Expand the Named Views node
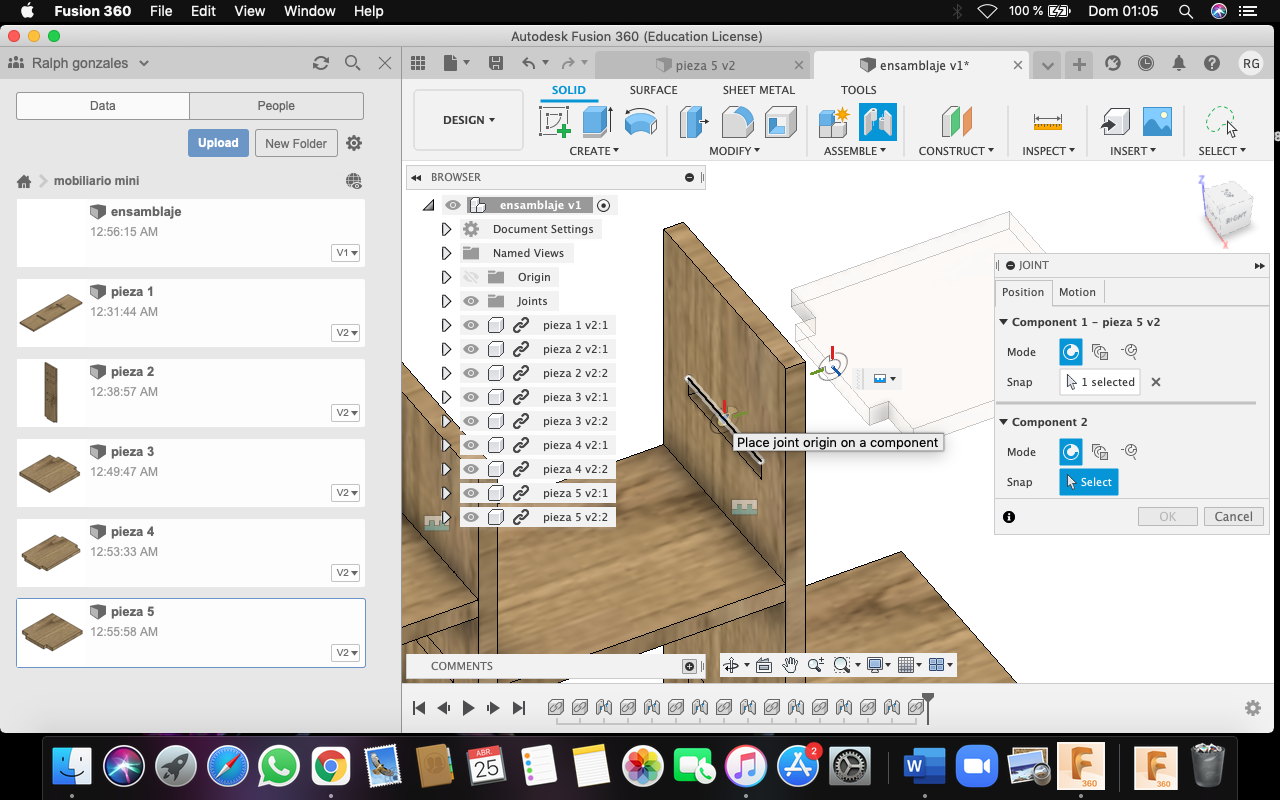 (447, 253)
